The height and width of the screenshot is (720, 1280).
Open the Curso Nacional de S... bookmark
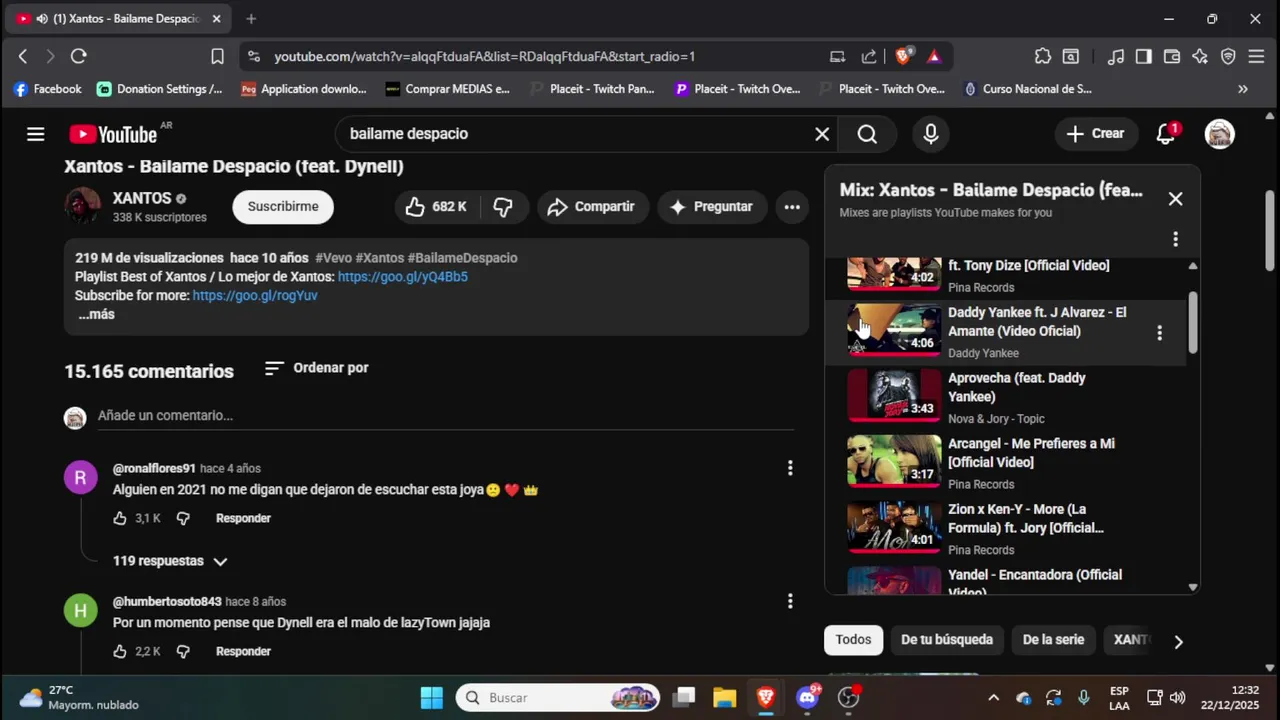(x=1027, y=89)
